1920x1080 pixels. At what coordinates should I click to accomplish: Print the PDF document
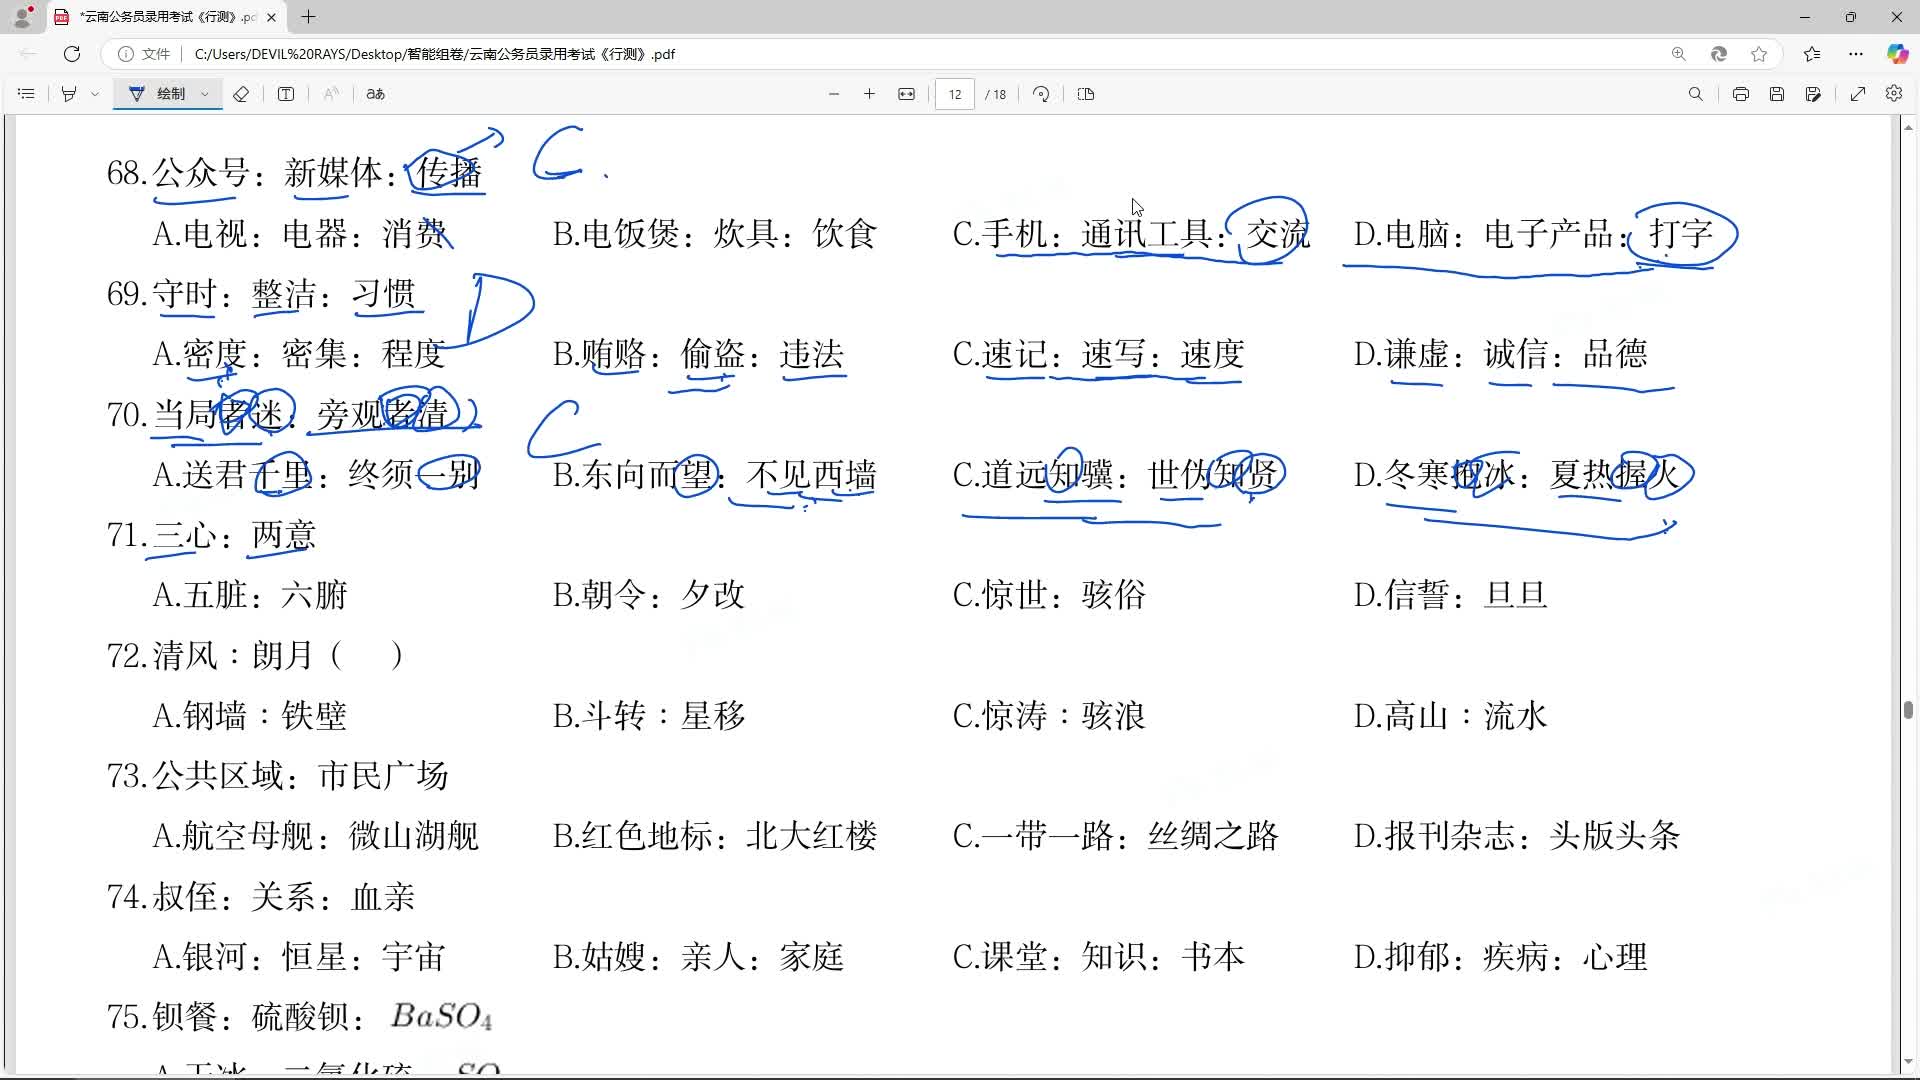pyautogui.click(x=1741, y=94)
